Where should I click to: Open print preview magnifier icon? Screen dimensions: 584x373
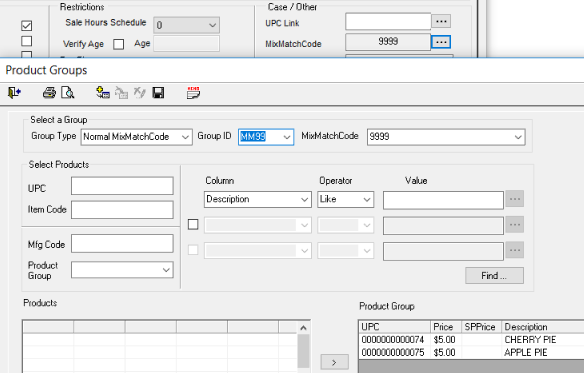(68, 92)
